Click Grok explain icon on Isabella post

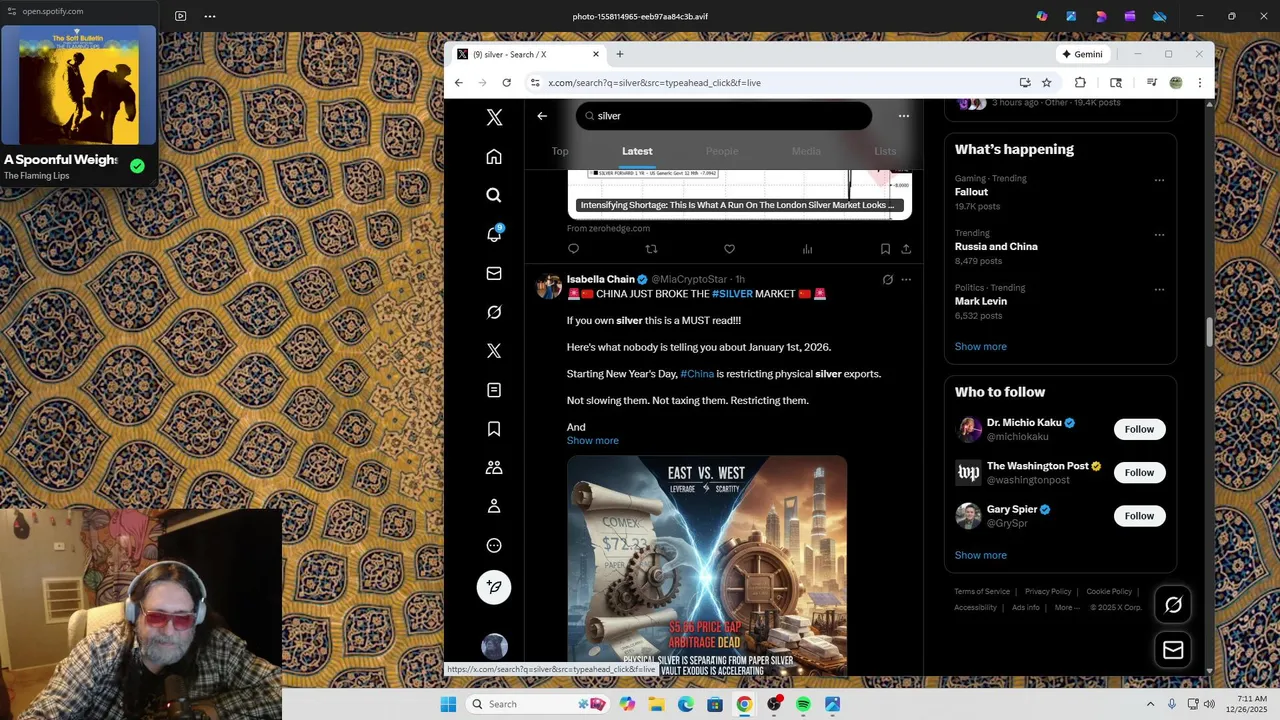click(887, 280)
